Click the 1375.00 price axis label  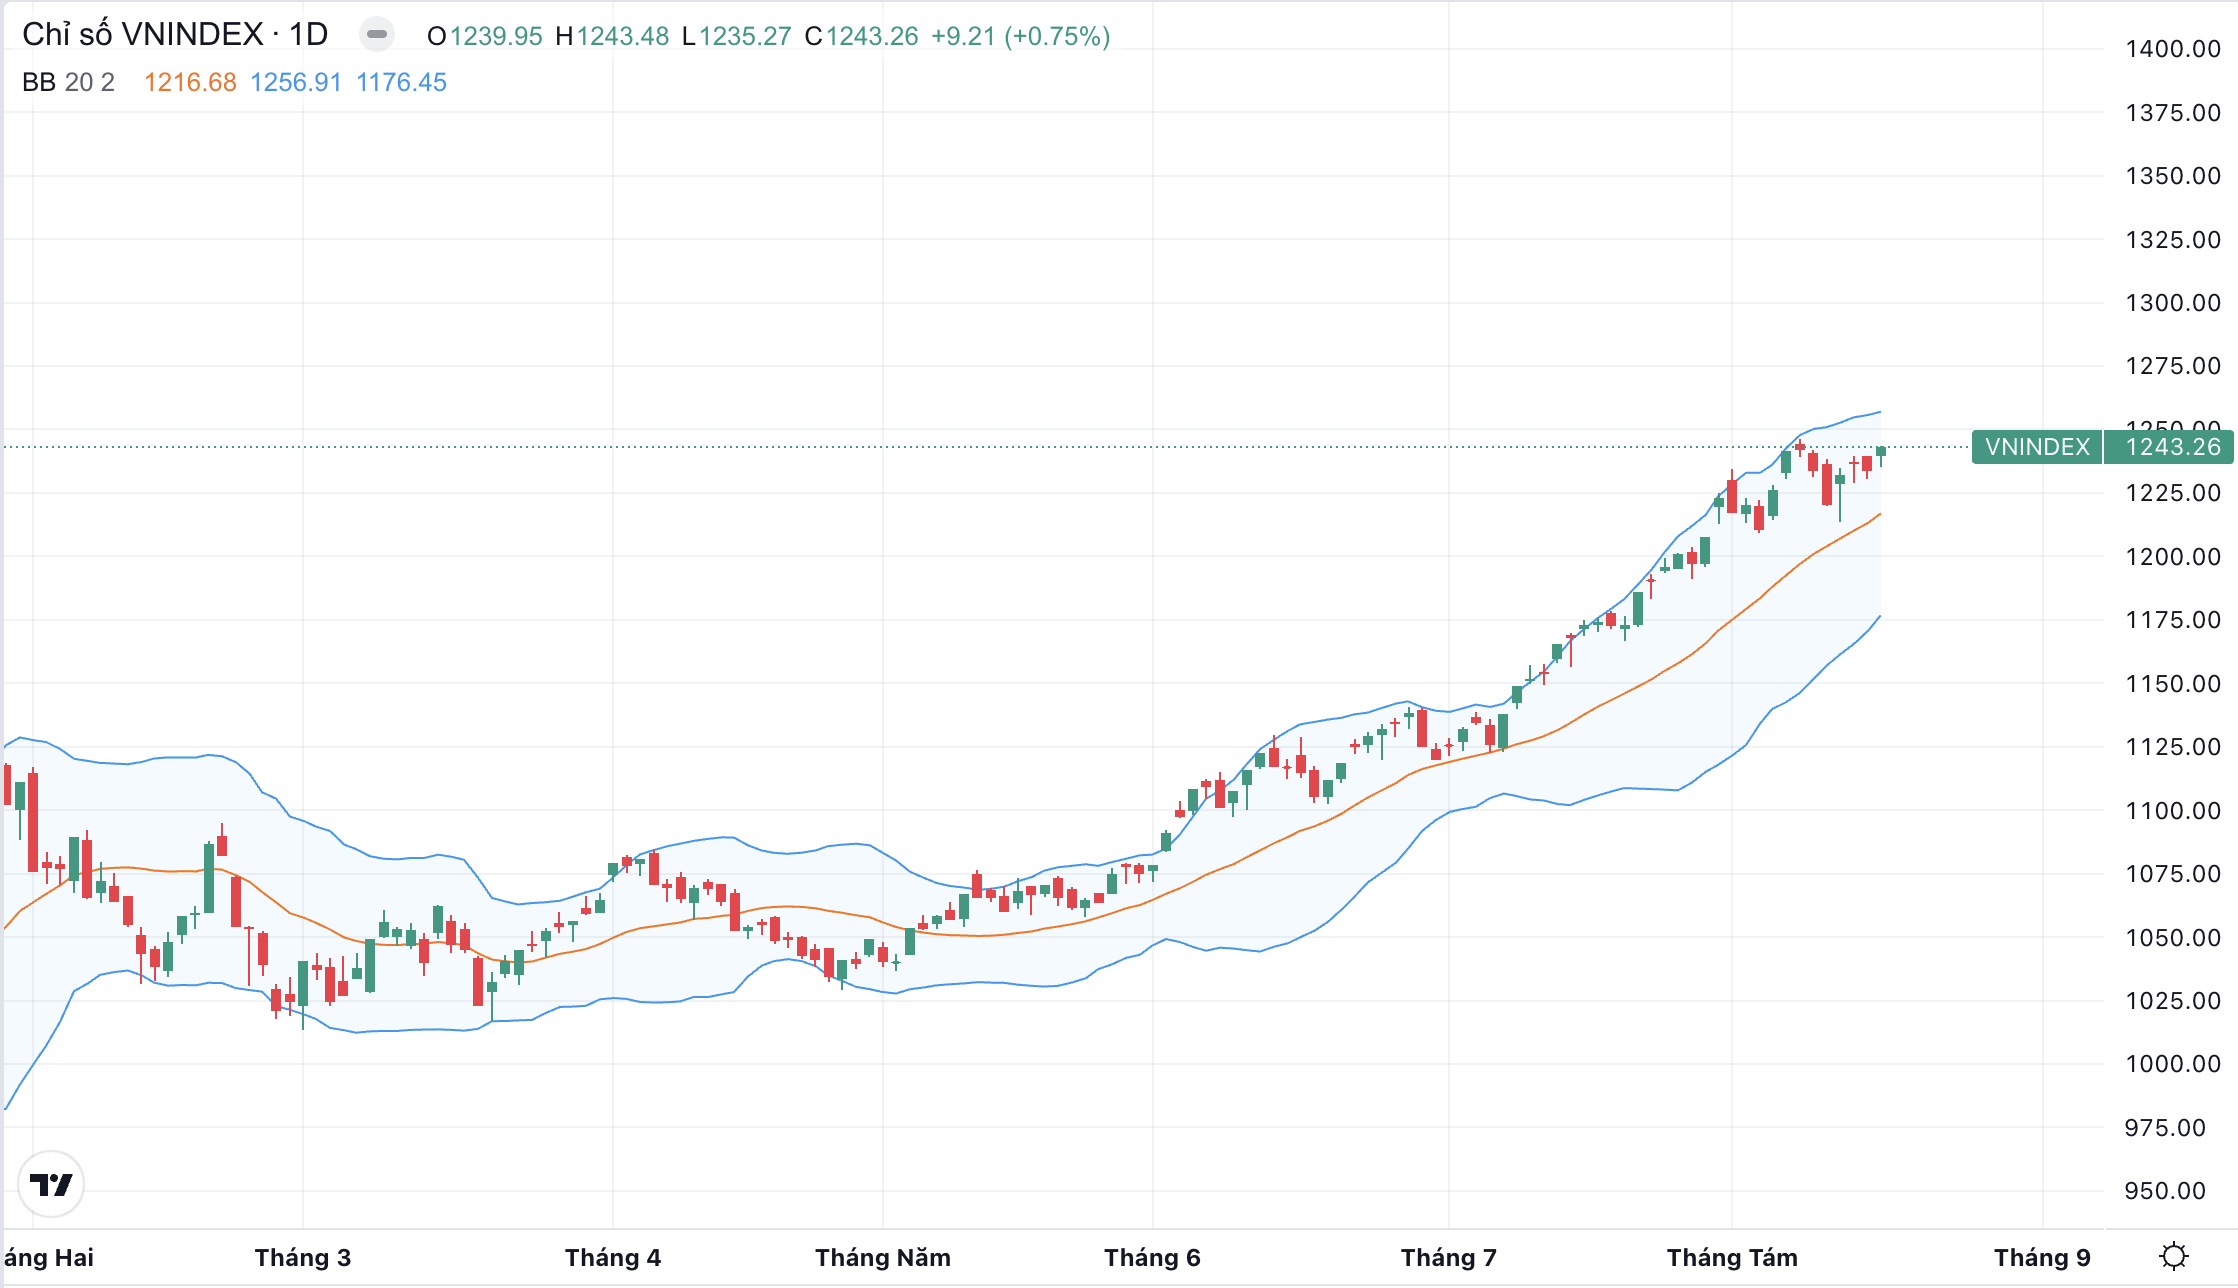(2173, 112)
